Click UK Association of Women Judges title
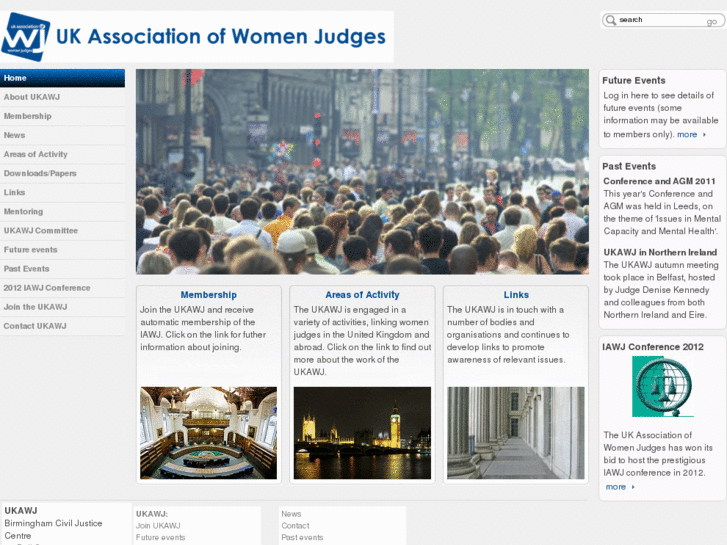This screenshot has width=727, height=545. coord(221,37)
